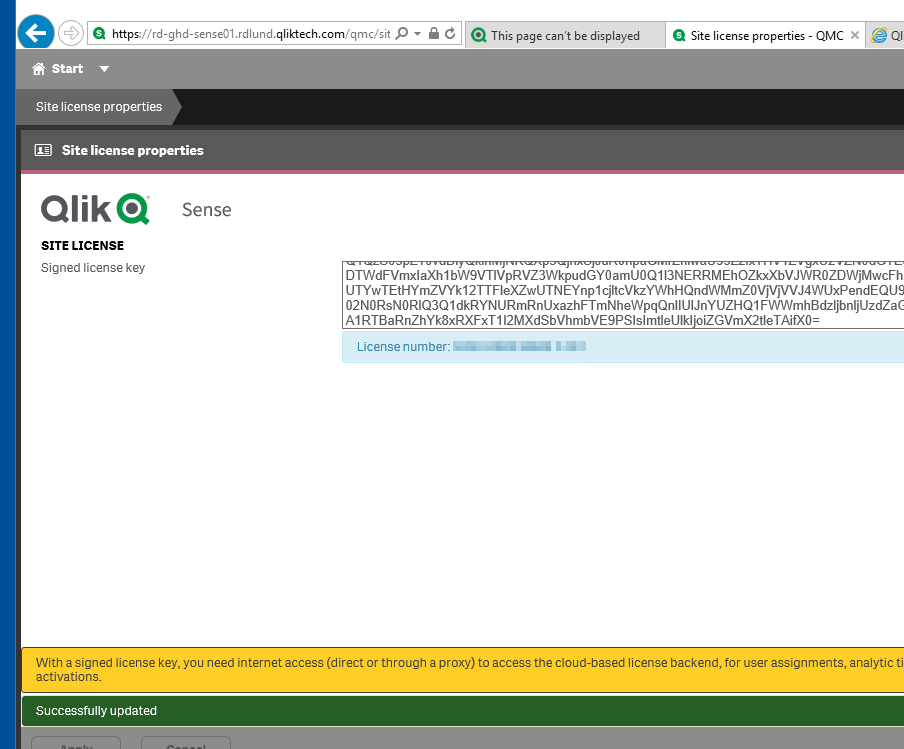Click the 'Successfully updated' notification banner
This screenshot has width=904, height=749.
pos(452,711)
